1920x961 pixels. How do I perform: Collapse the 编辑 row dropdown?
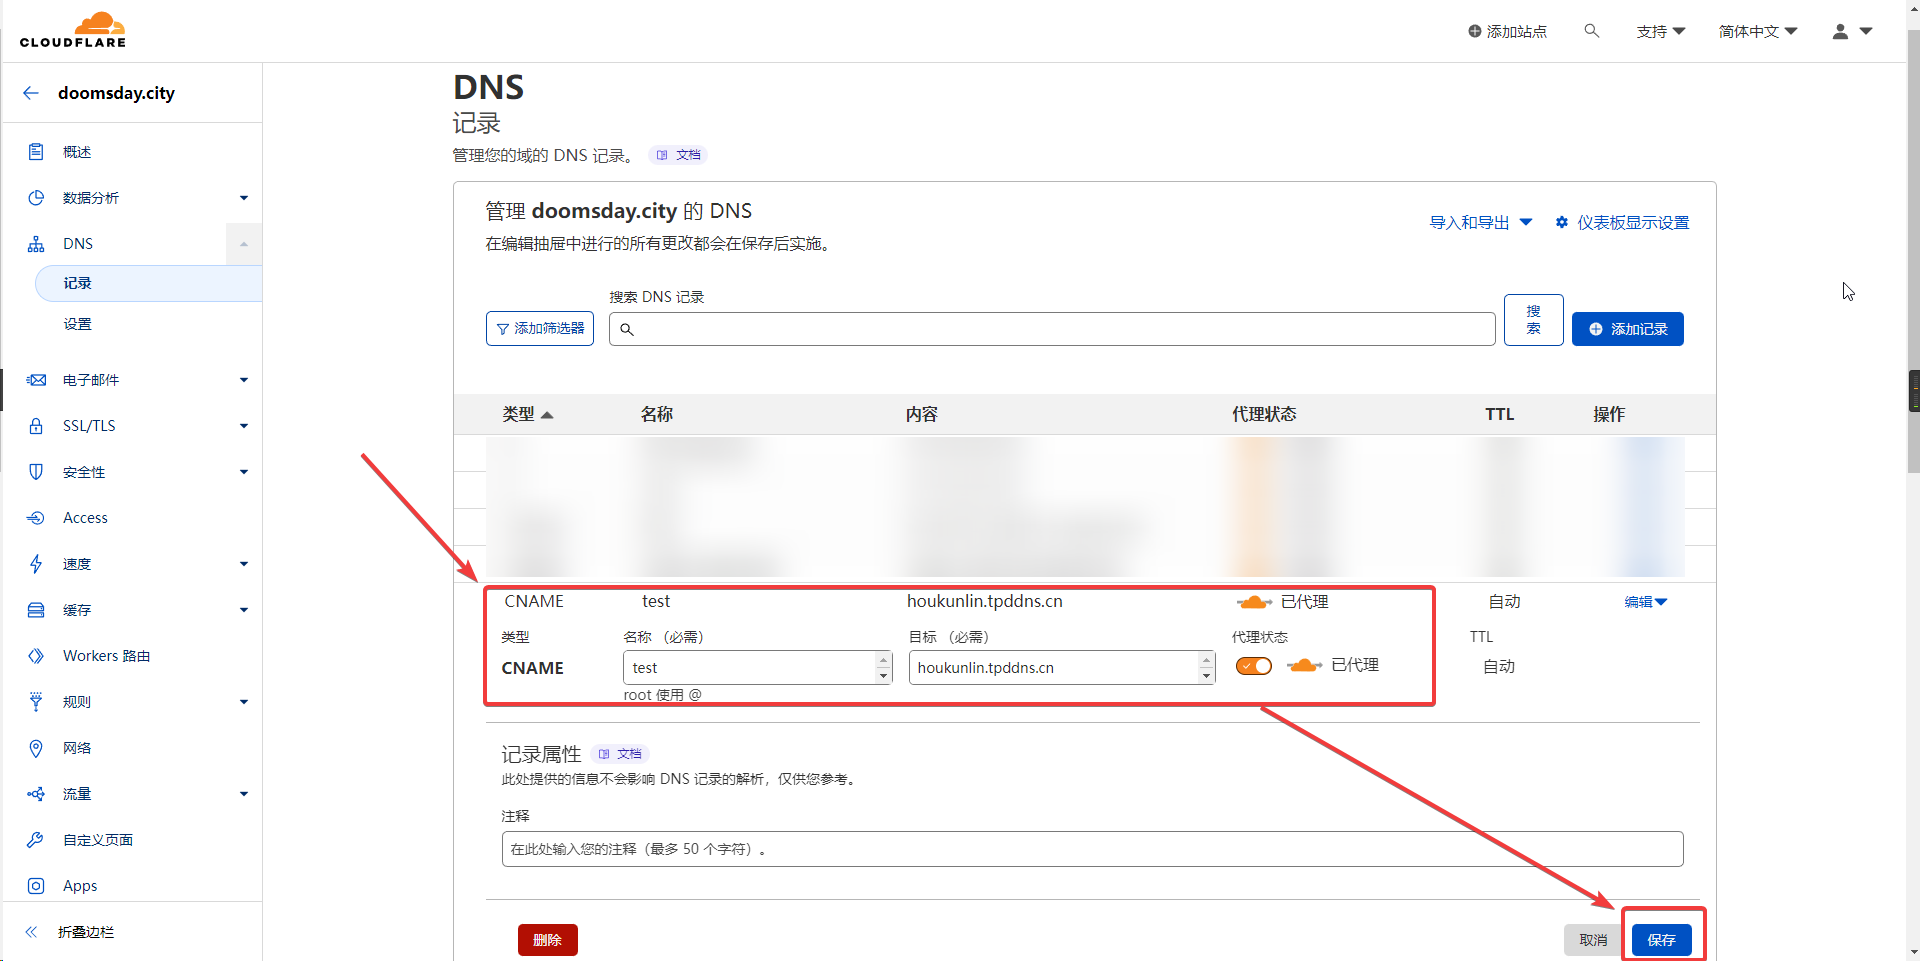click(x=1645, y=602)
